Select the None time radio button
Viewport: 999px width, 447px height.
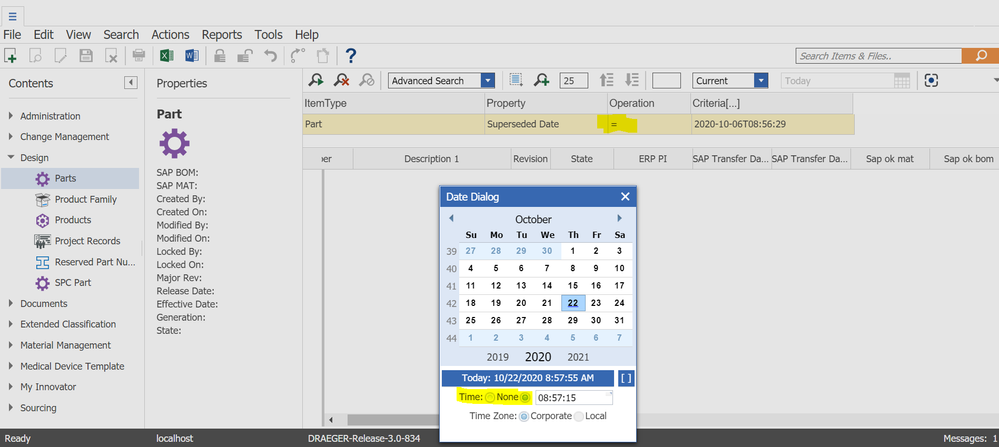490,398
